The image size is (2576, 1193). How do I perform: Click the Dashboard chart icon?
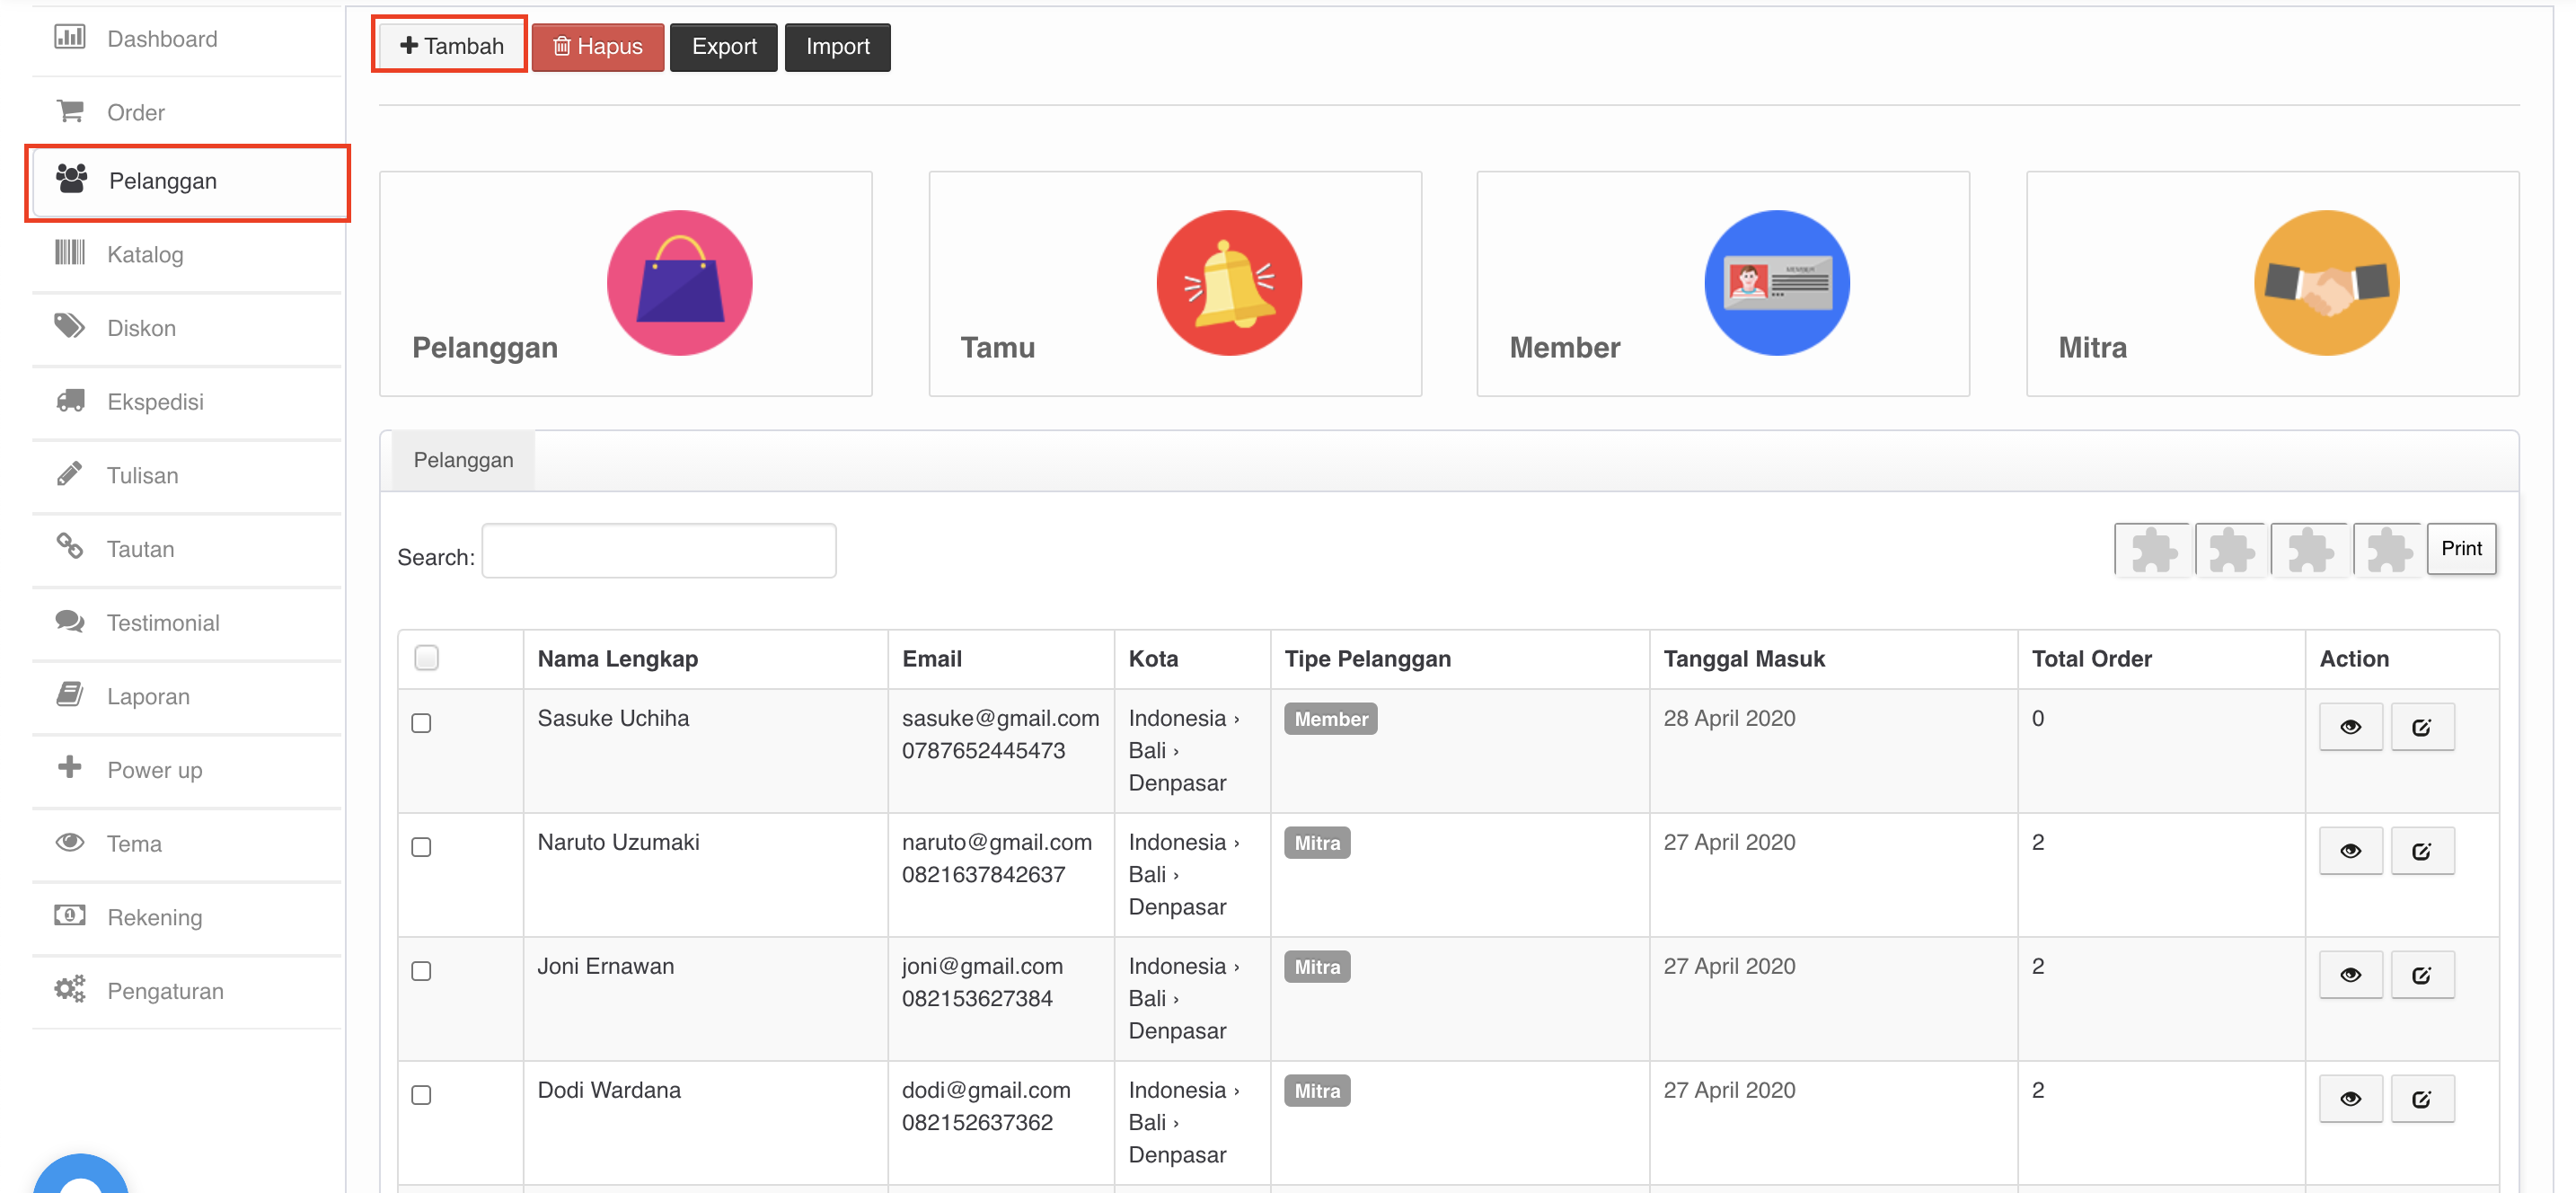click(69, 38)
